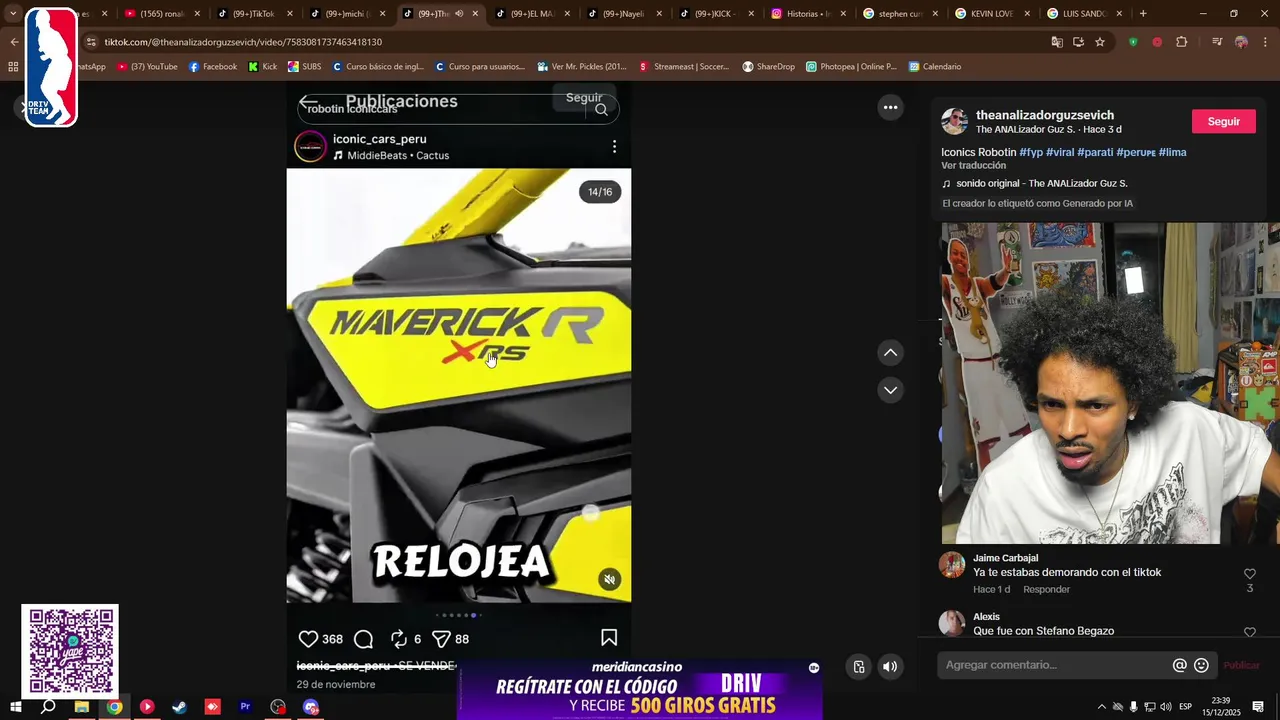Open the Kick bookmark
This screenshot has height=720, width=1280.
[262, 67]
